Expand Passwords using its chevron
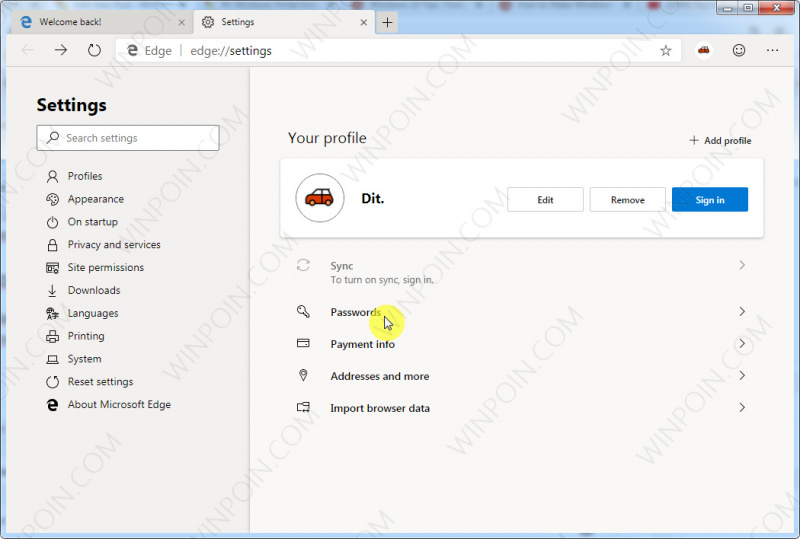 [742, 311]
